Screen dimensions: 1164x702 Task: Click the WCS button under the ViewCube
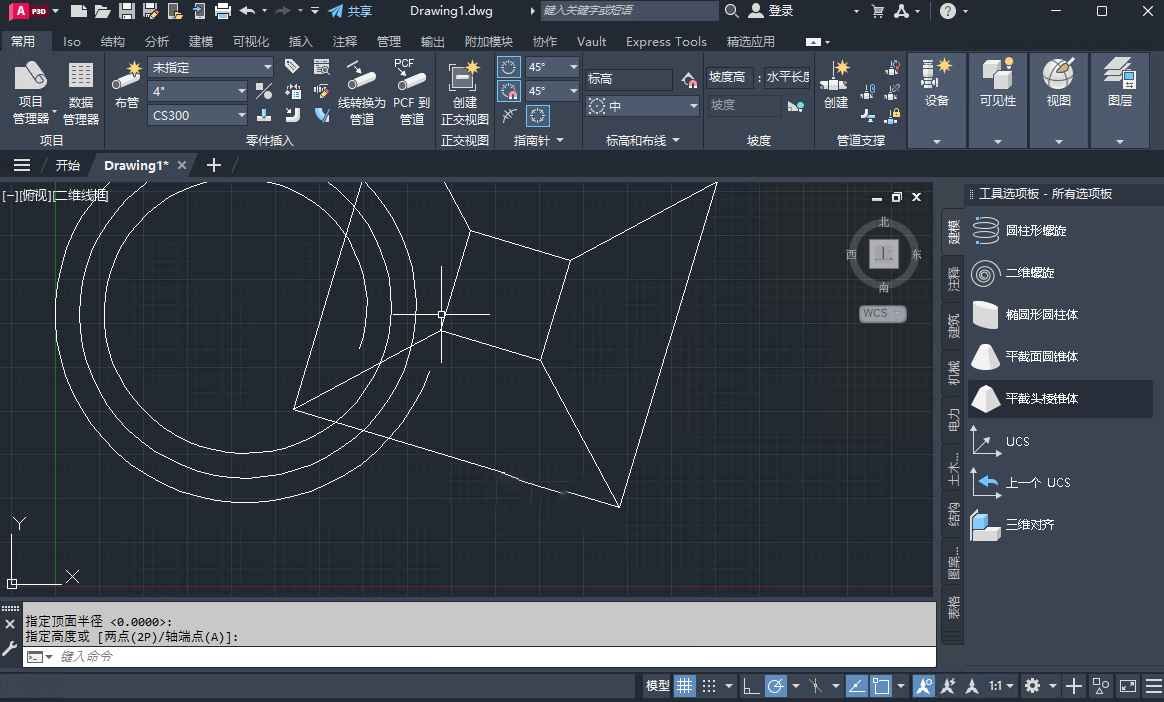tap(882, 313)
